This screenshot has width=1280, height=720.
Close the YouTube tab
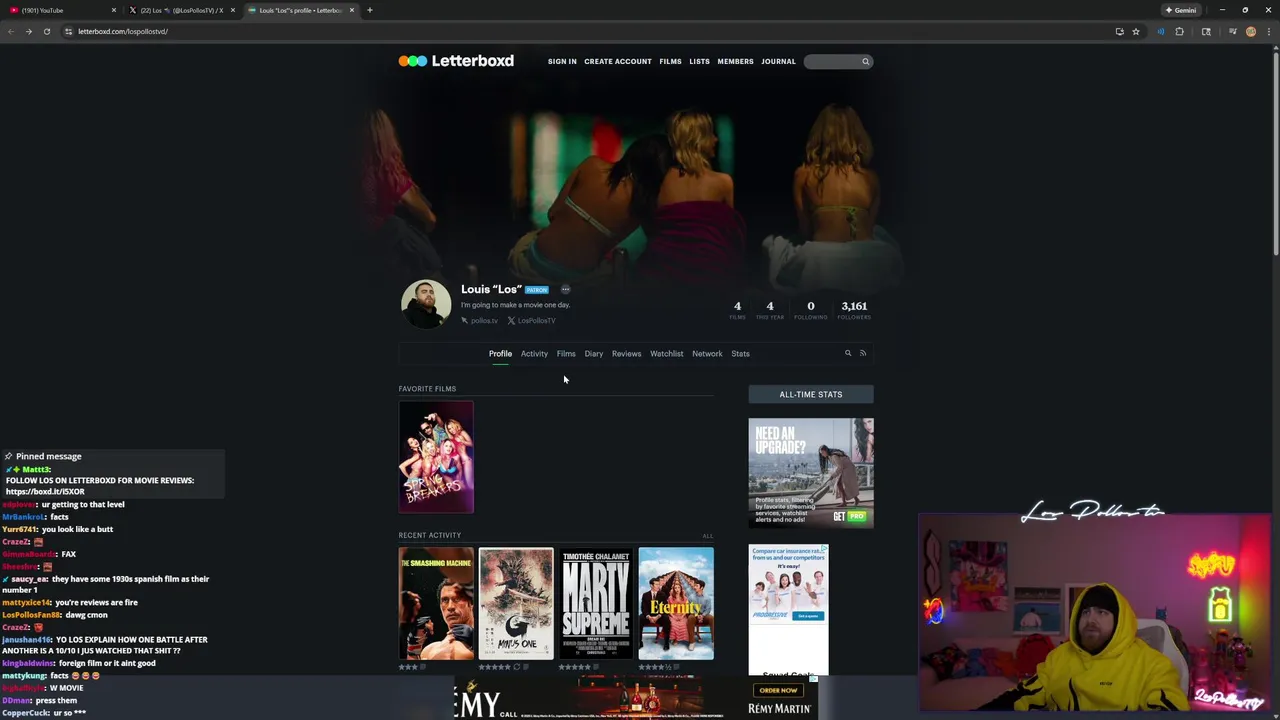click(x=113, y=10)
